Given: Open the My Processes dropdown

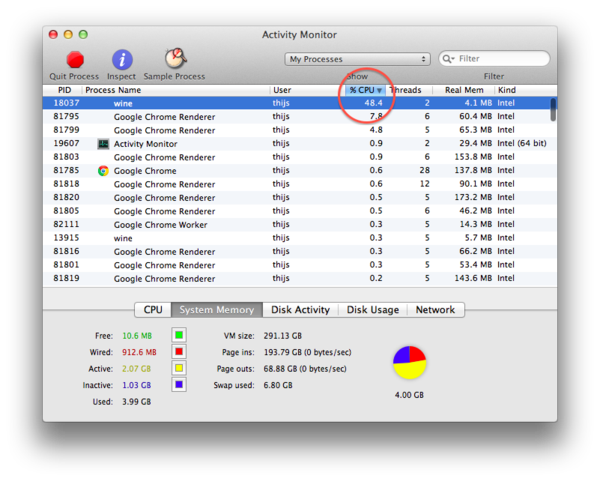Looking at the screenshot, I should [357, 59].
